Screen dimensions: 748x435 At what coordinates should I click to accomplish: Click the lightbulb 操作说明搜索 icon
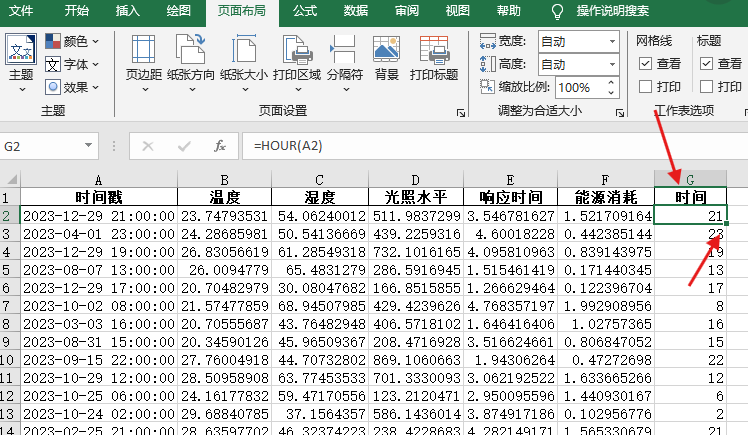(x=557, y=11)
